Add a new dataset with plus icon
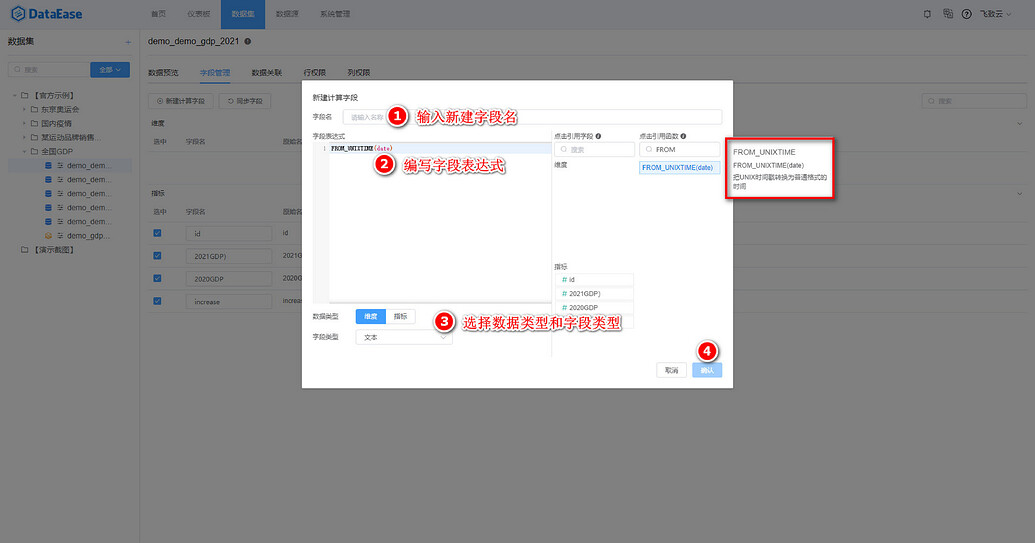Viewport: 1035px width, 543px height. click(x=128, y=42)
